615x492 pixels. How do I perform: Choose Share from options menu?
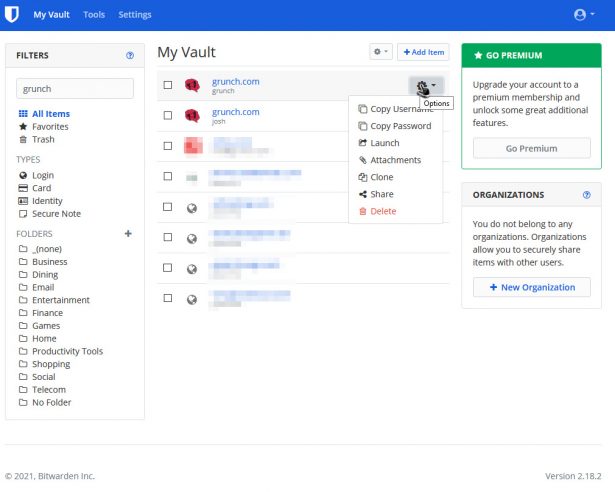(x=395, y=194)
